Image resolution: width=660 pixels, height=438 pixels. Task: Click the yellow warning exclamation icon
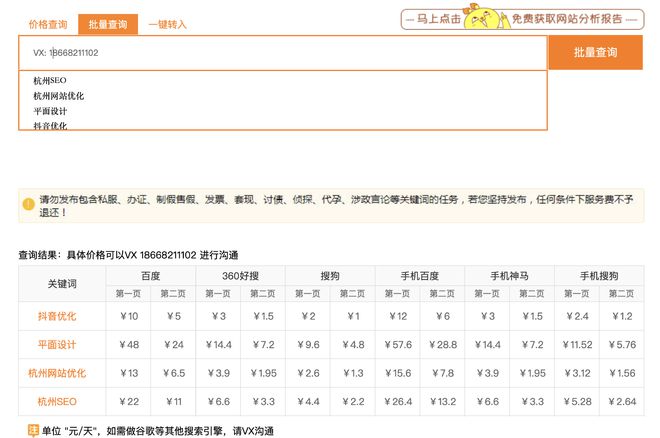(28, 204)
